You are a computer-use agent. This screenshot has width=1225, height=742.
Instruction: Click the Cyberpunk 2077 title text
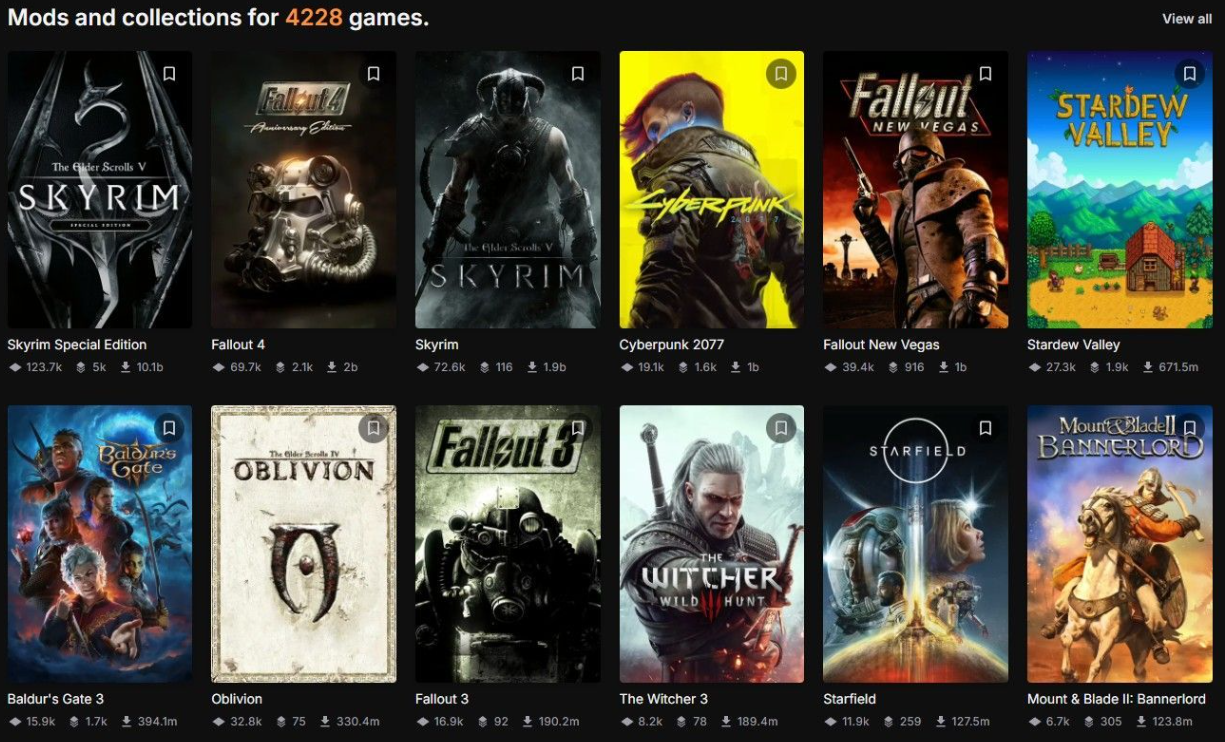(x=671, y=345)
